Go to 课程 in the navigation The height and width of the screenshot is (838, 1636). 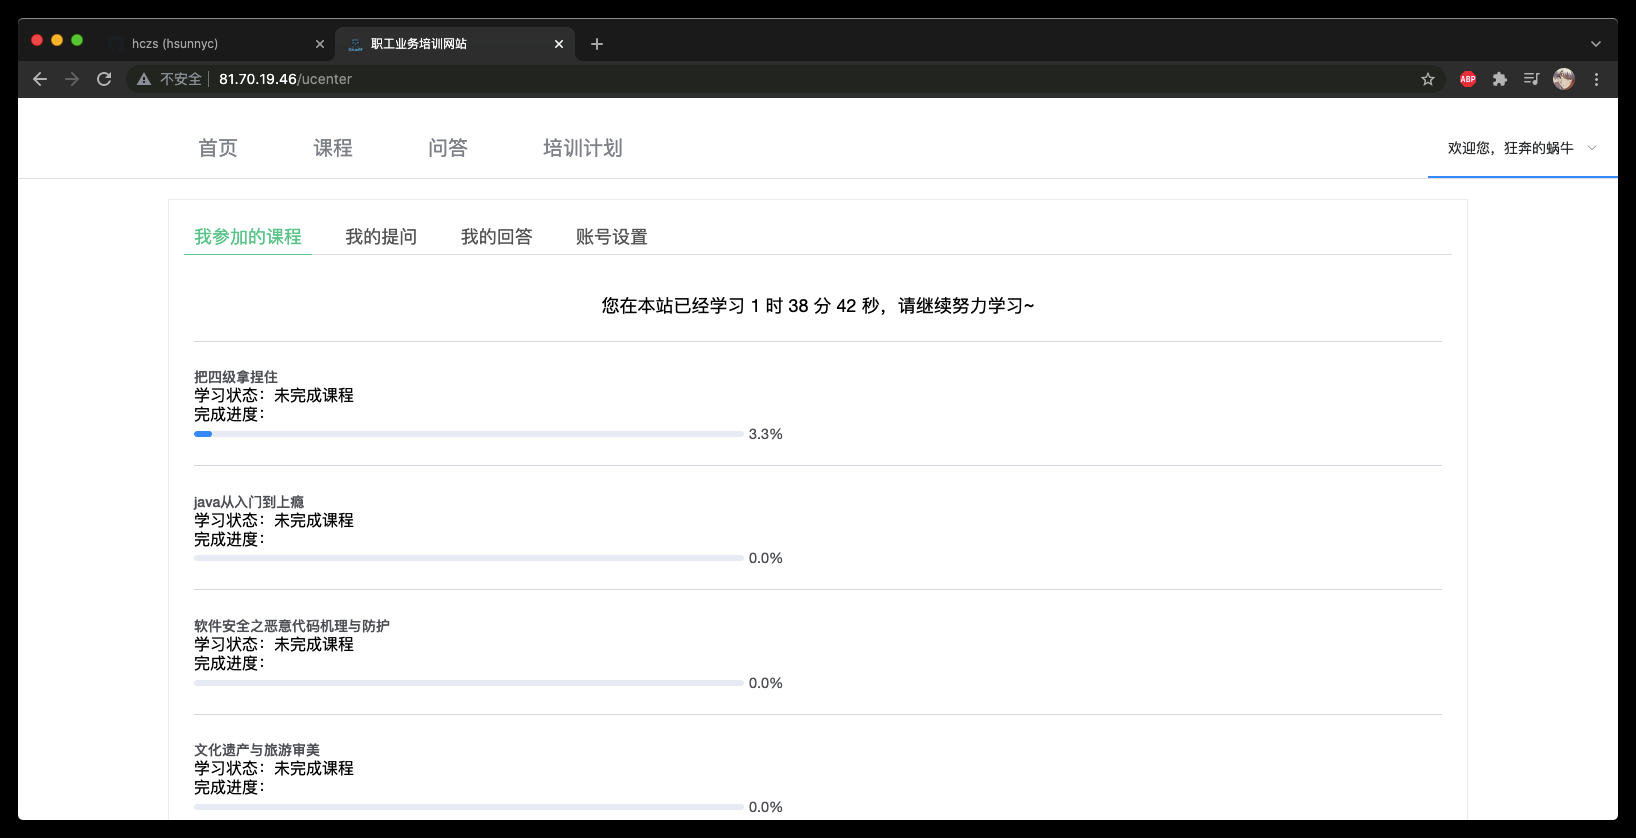(333, 148)
